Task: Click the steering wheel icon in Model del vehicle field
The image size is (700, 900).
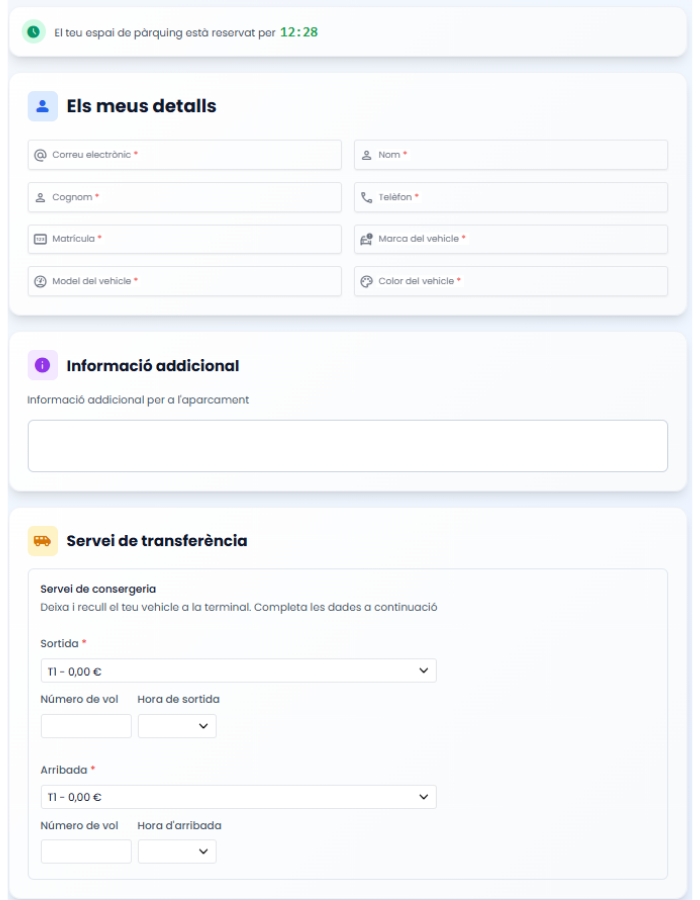Action: (40, 281)
